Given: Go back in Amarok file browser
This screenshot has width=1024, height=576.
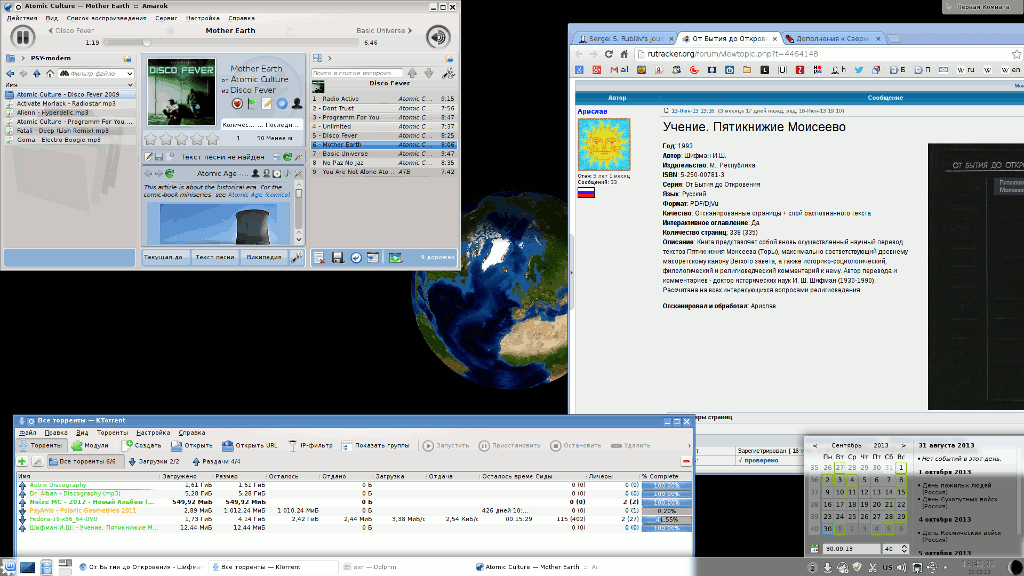Looking at the screenshot, I should [10, 74].
